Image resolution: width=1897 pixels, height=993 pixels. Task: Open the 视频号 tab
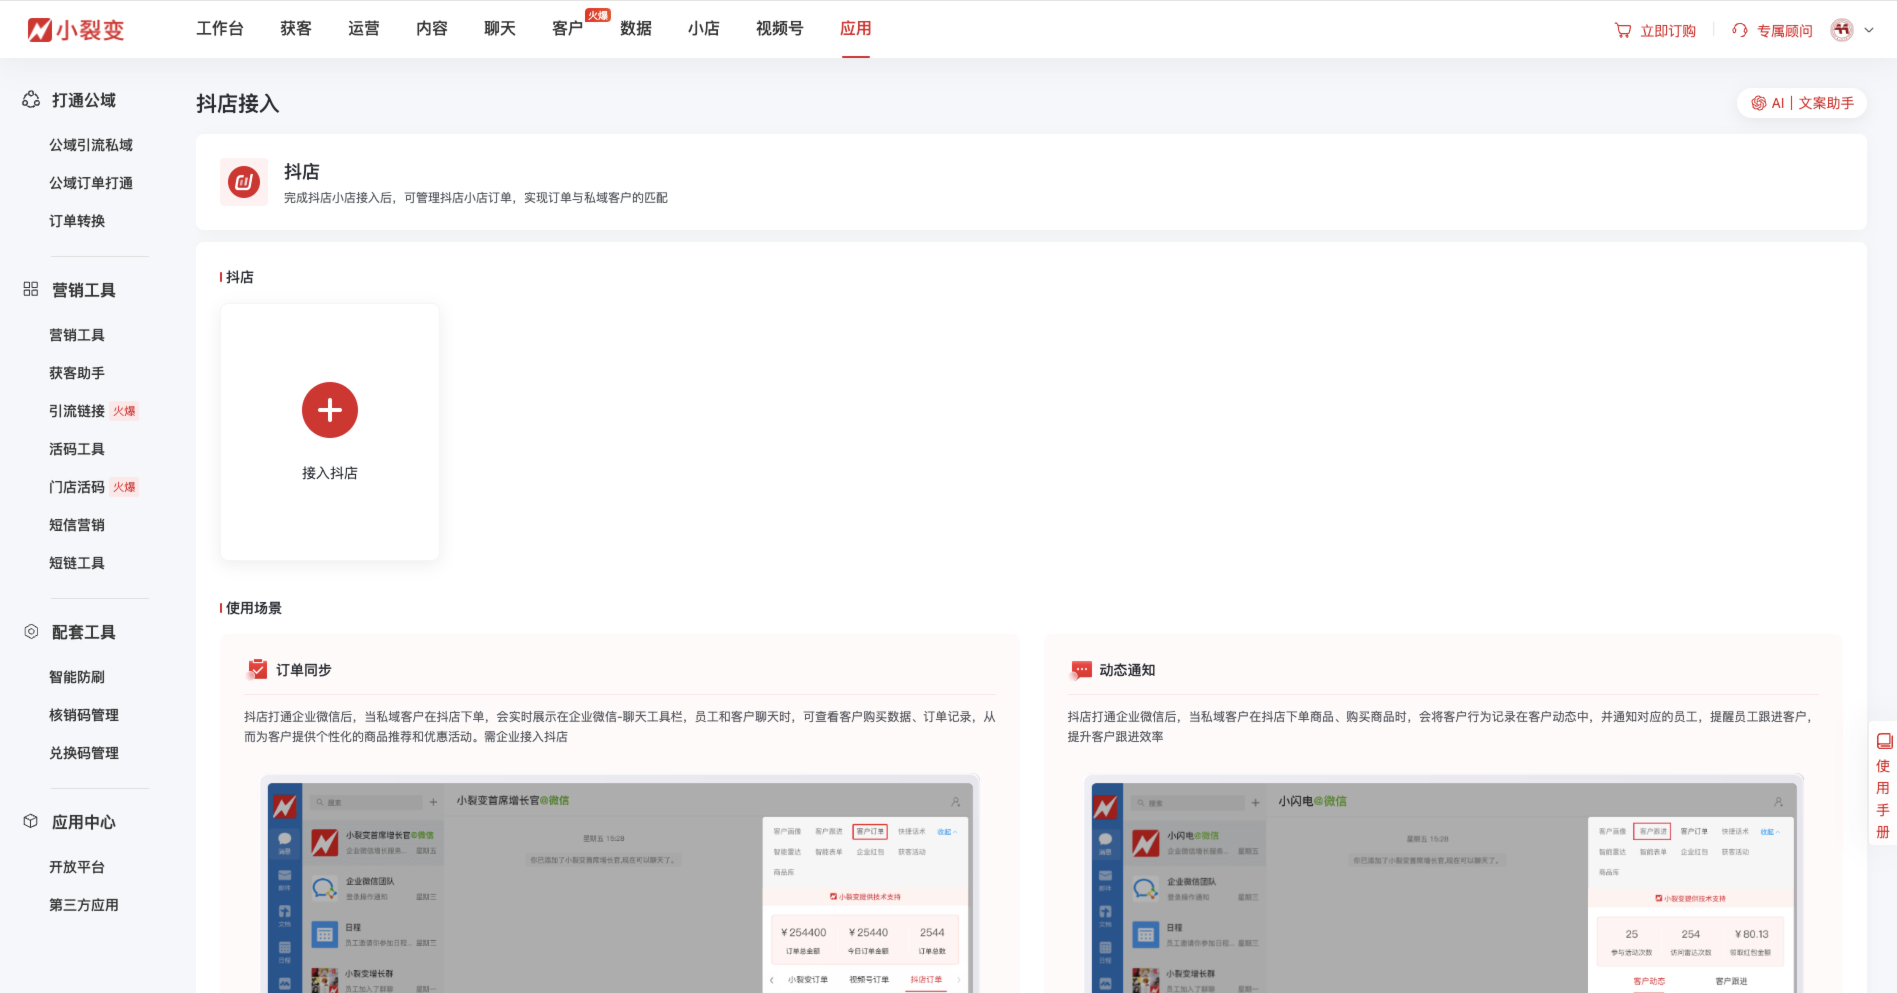coord(780,29)
